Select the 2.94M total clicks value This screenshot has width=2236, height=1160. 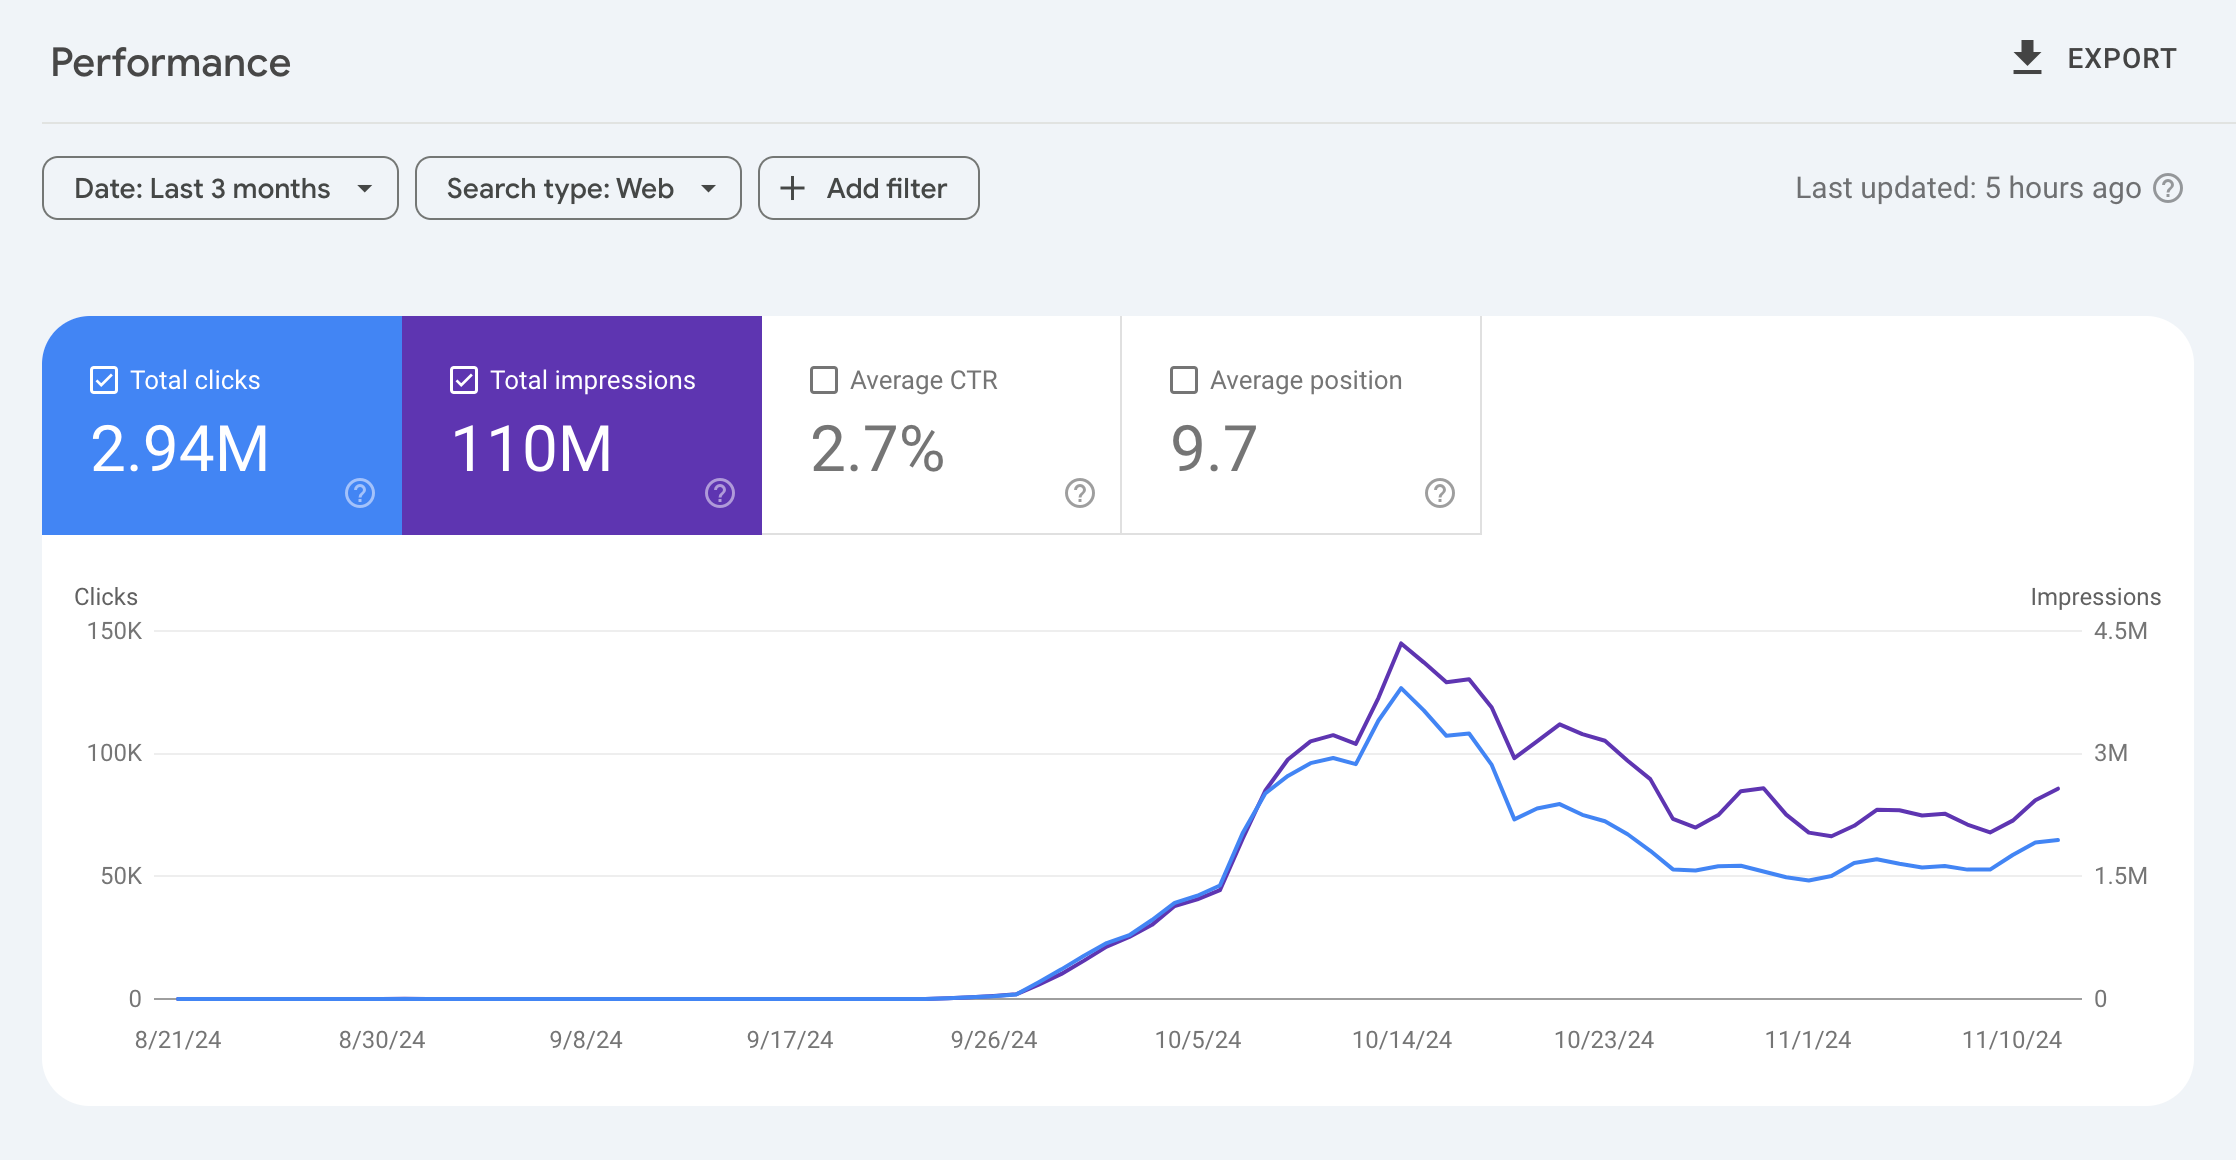pyautogui.click(x=180, y=449)
